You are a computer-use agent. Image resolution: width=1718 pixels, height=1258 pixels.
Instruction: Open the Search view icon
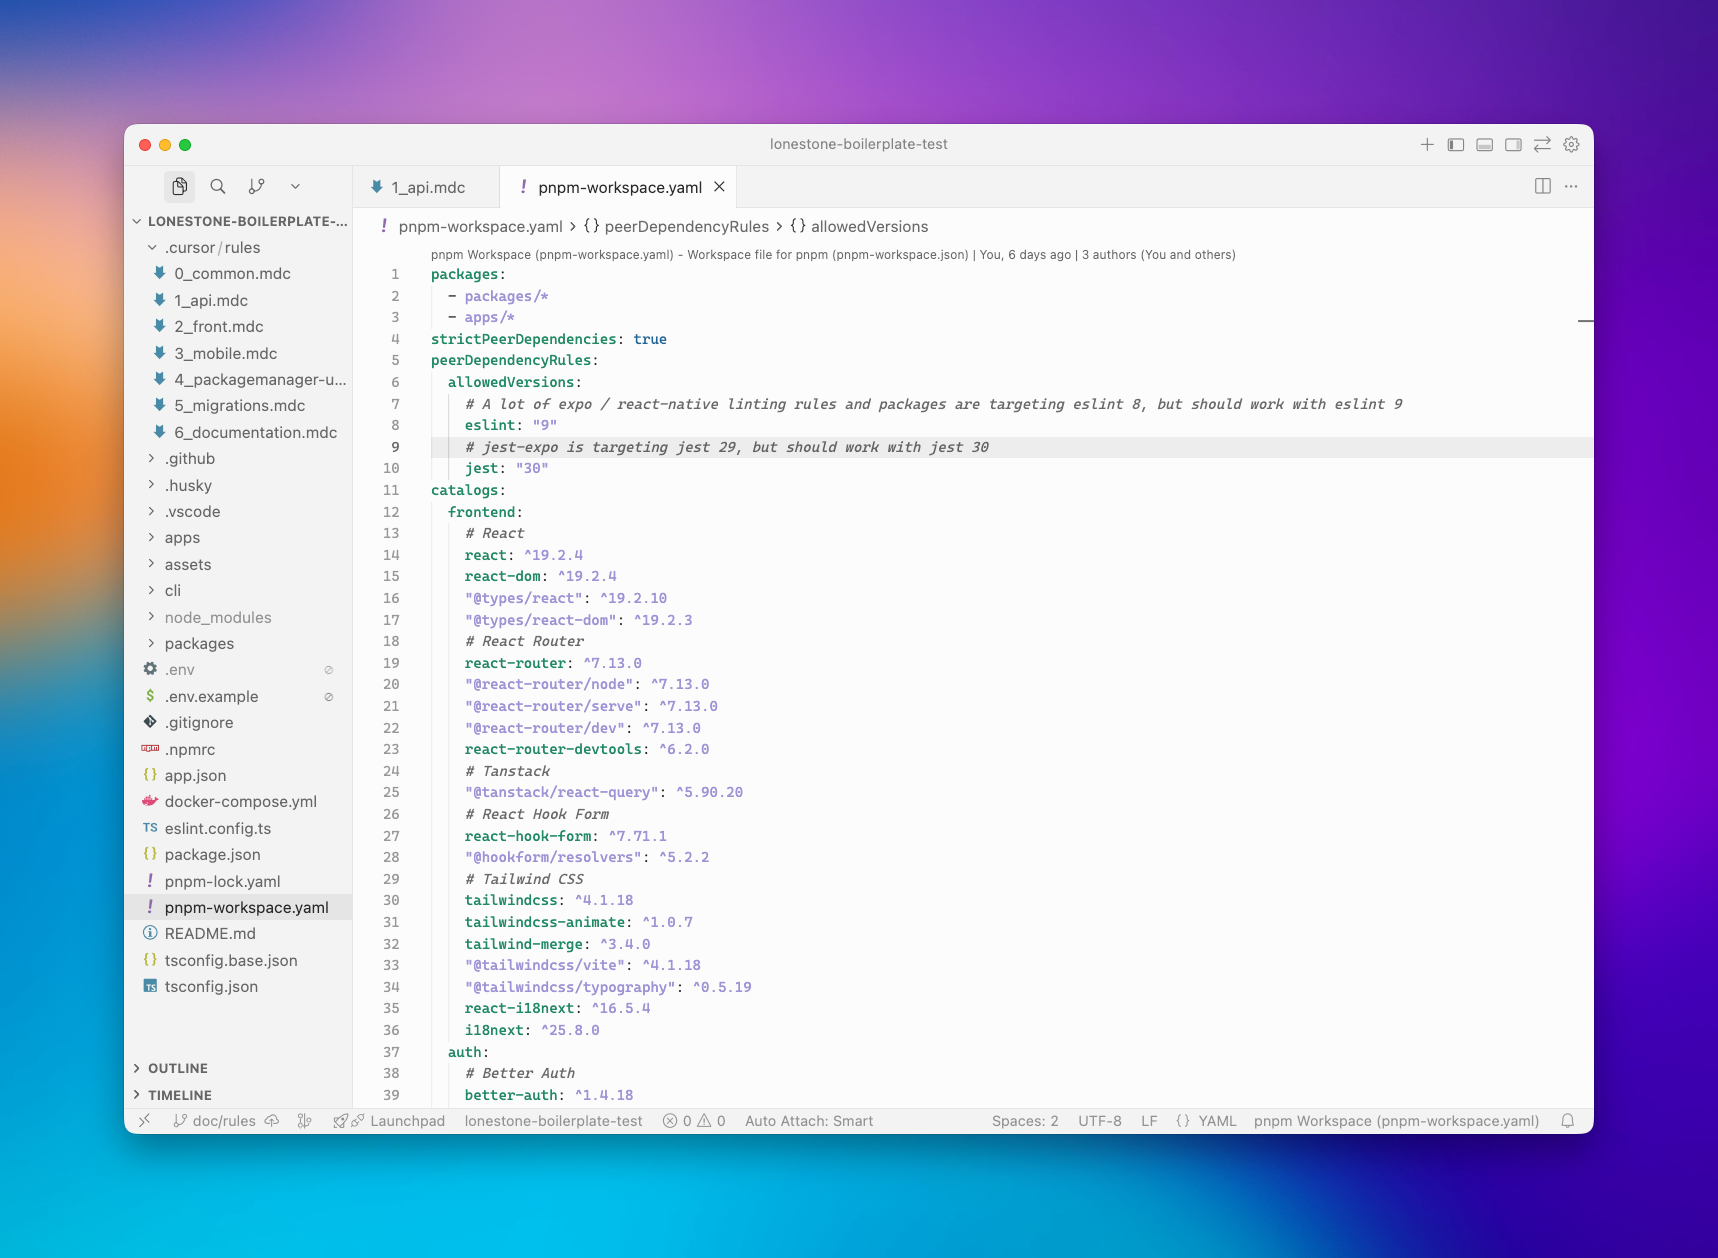(218, 186)
